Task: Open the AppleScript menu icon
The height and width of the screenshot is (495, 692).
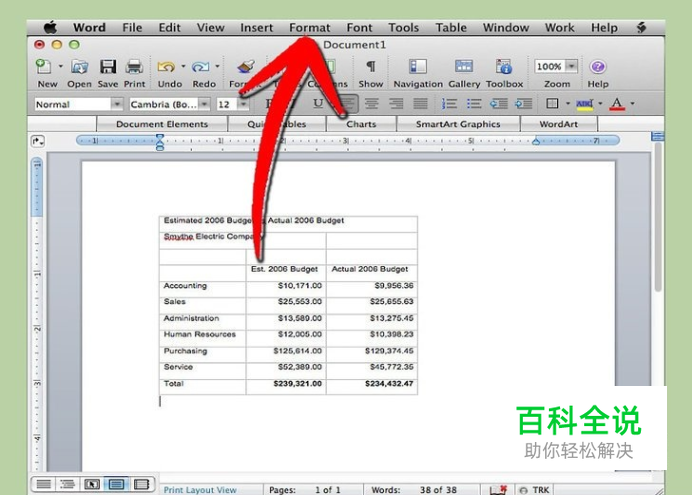Action: pos(641,27)
